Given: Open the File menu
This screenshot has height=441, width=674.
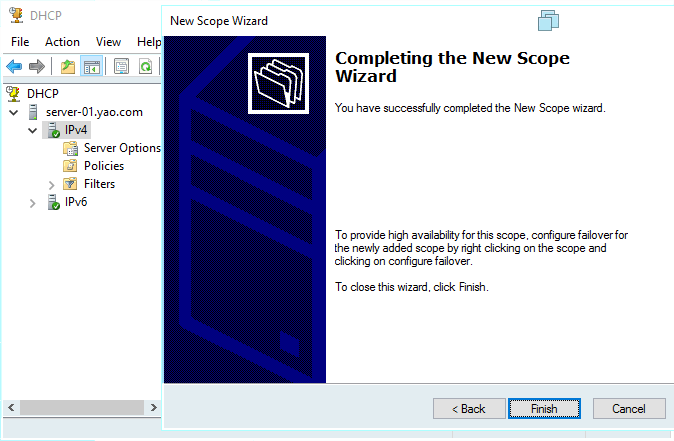Looking at the screenshot, I should [20, 42].
